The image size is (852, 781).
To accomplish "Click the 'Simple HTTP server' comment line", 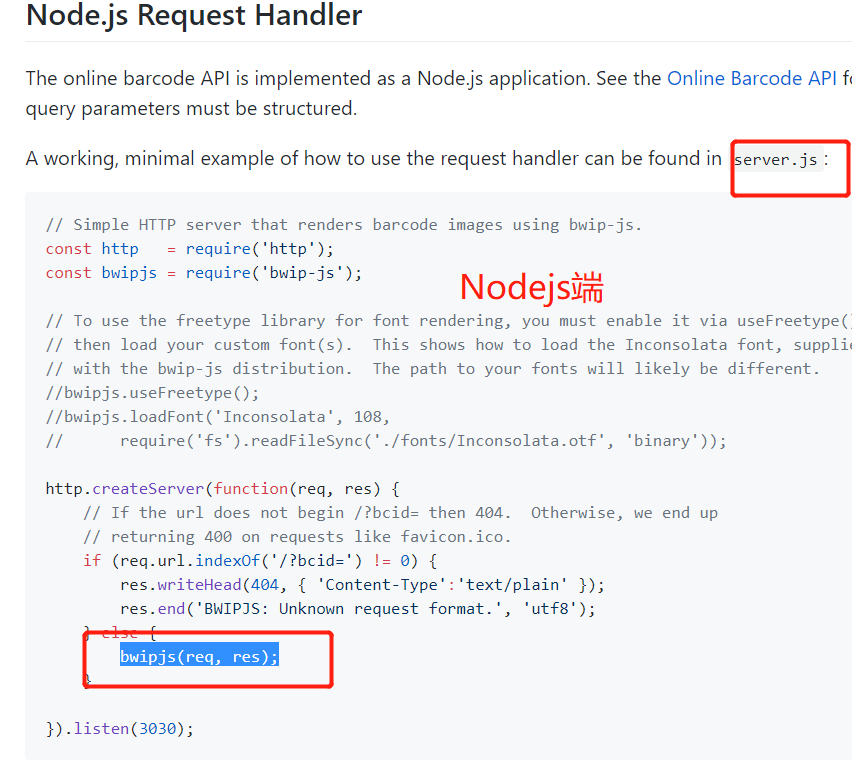I will pyautogui.click(x=344, y=224).
